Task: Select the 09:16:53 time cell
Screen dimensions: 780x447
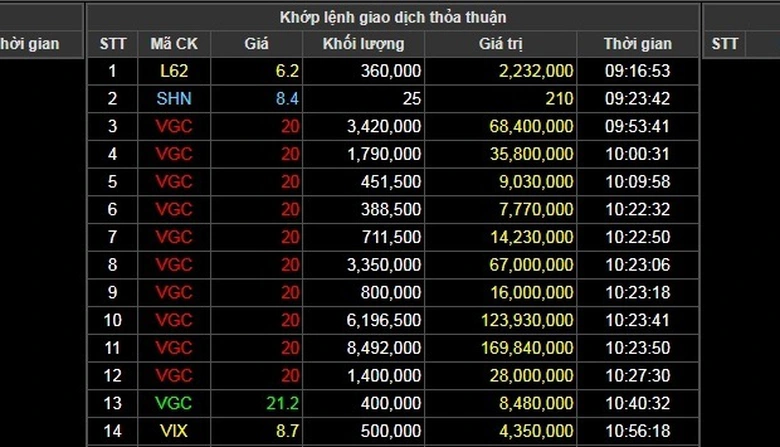Action: (637, 71)
